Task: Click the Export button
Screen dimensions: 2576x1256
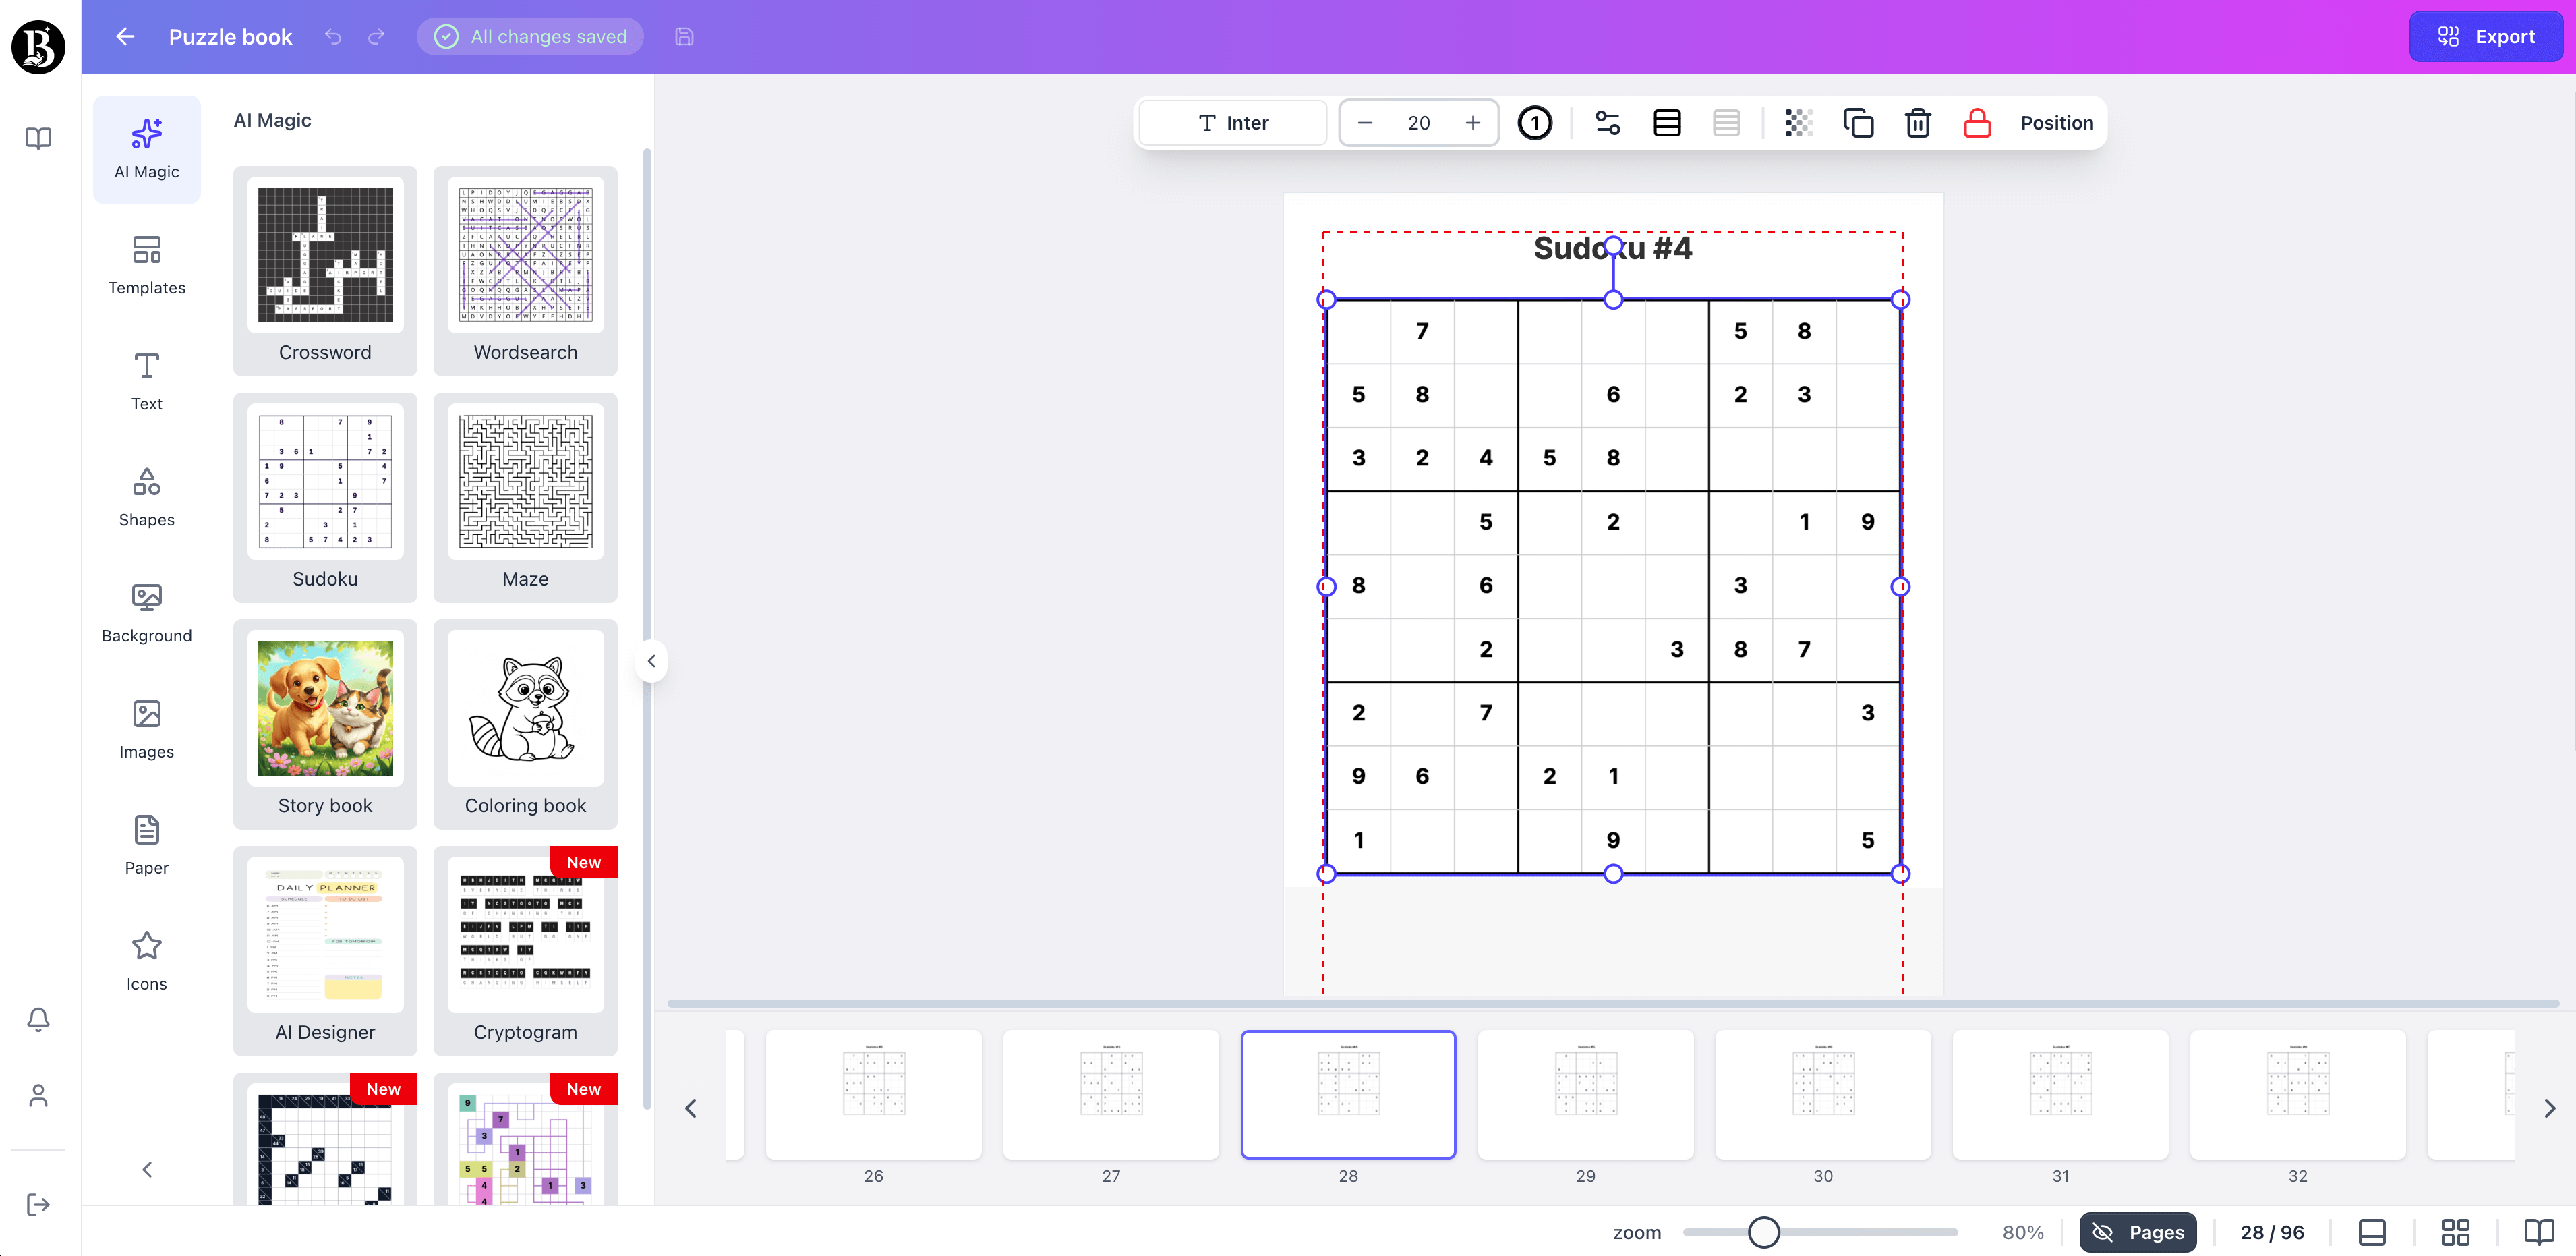Action: [2487, 36]
